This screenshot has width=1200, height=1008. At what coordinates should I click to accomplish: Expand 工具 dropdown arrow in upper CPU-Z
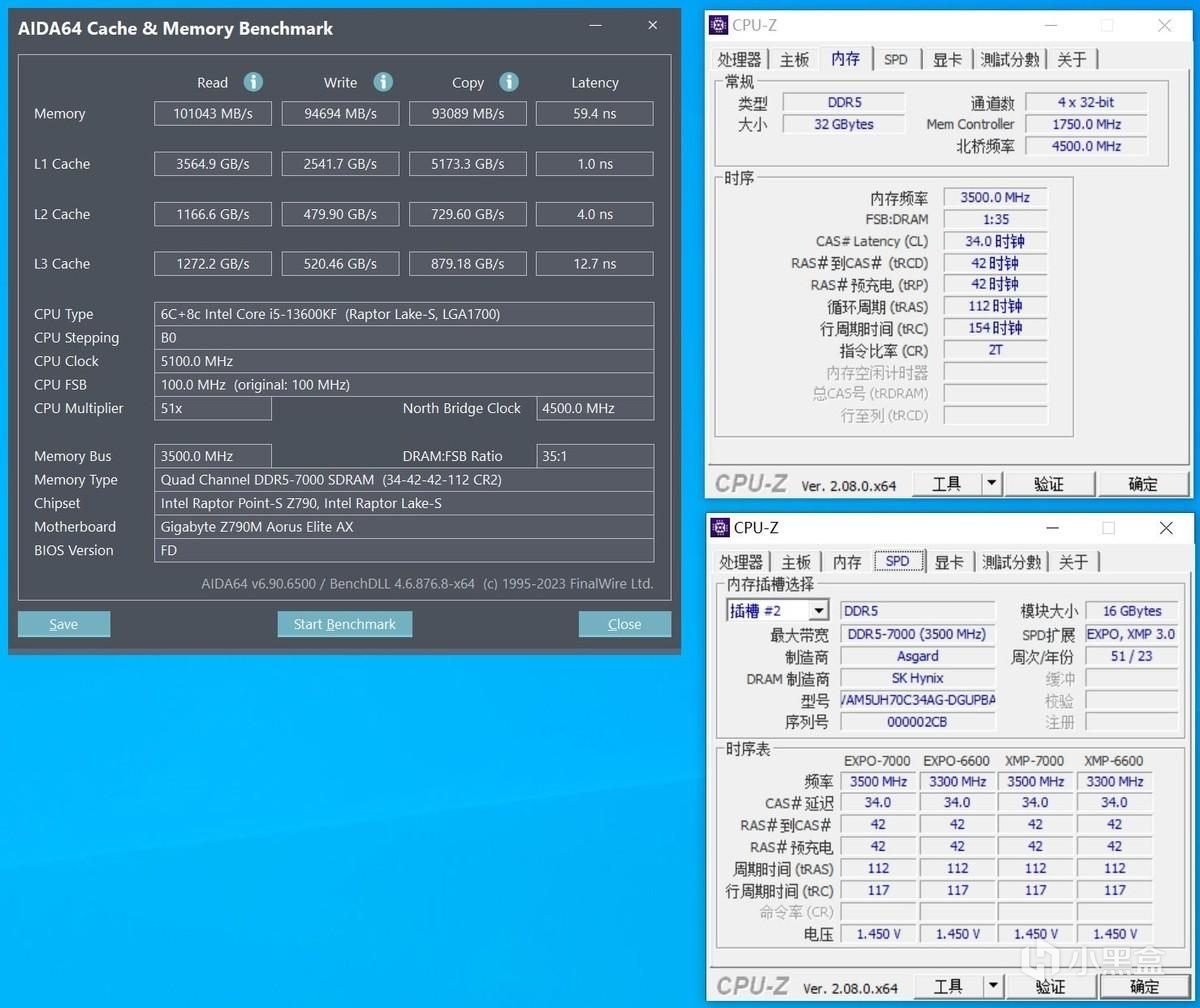(x=991, y=484)
